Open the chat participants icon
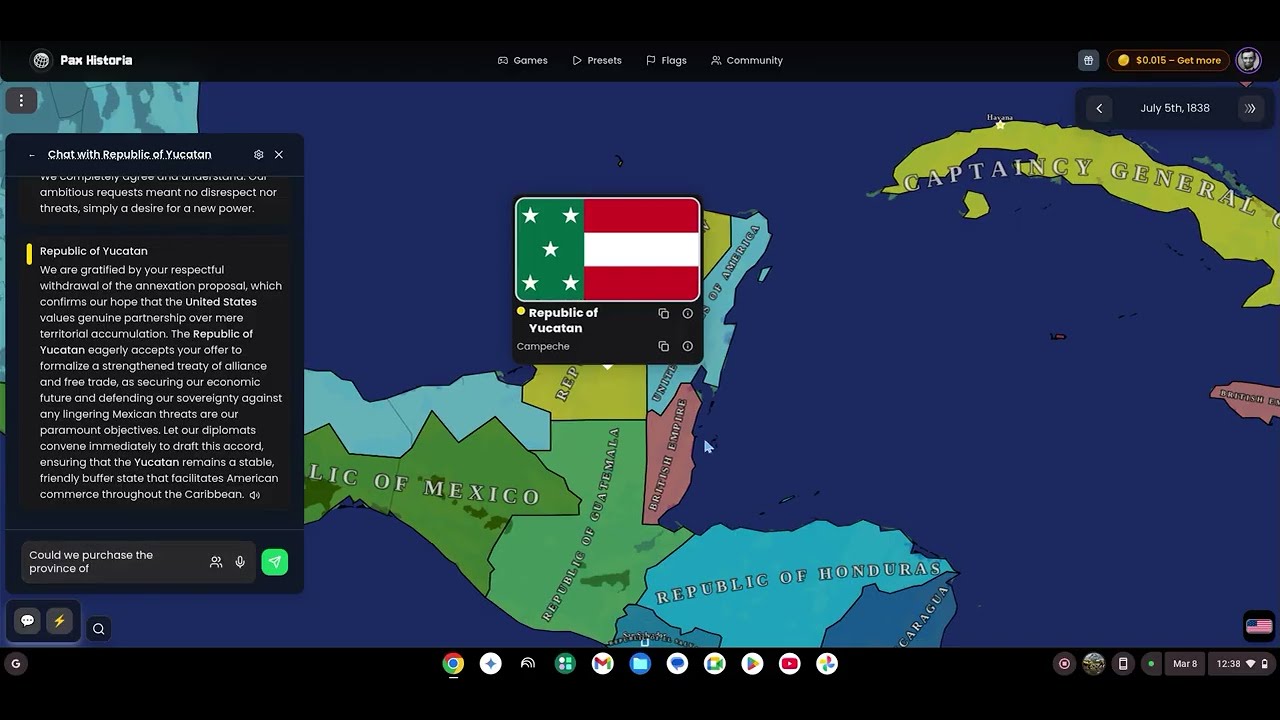1280x720 pixels. 216,562
